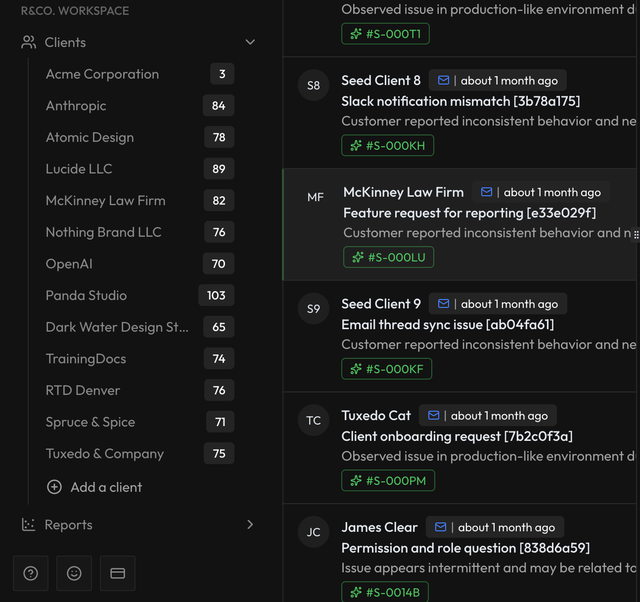
Task: Click the James Clear sender name
Action: click(379, 527)
